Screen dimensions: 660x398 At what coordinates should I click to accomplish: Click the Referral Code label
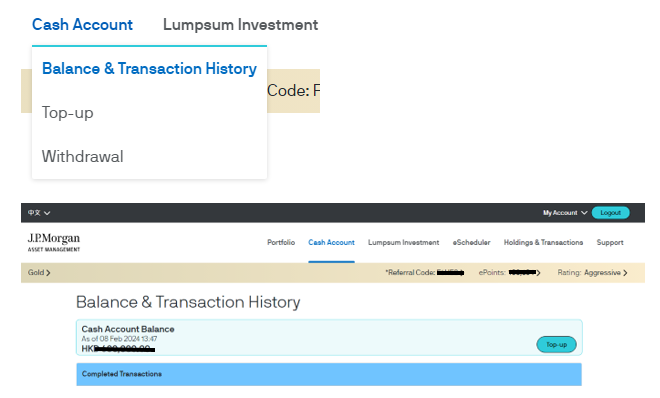(x=410, y=273)
